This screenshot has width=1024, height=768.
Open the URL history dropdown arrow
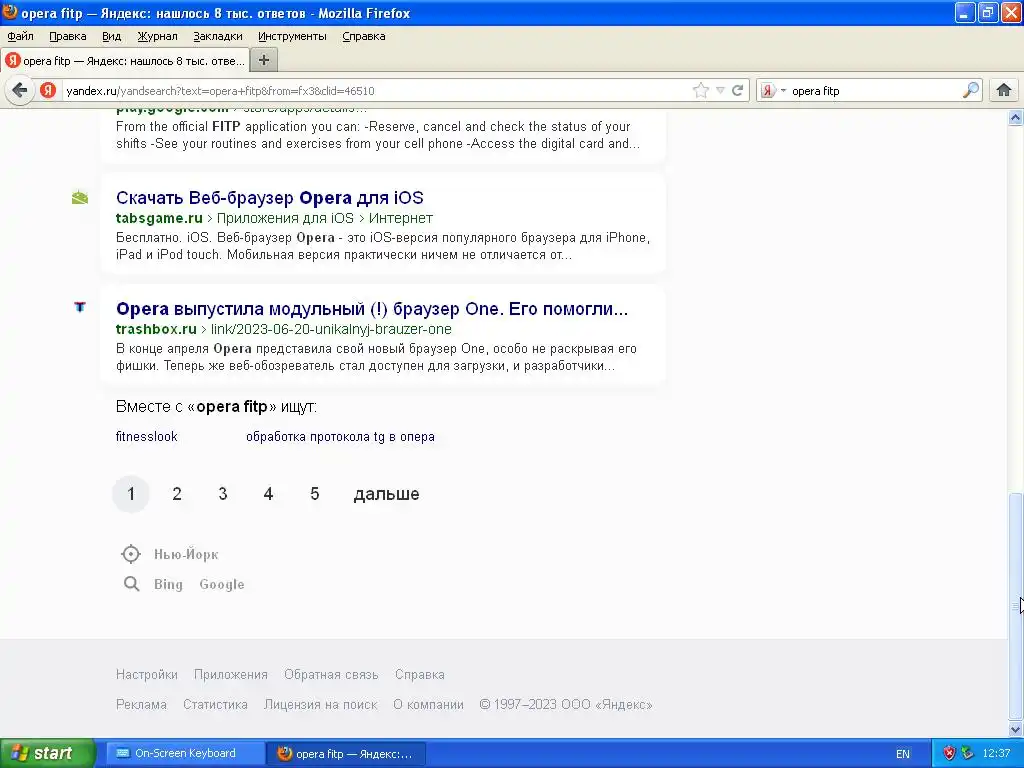coord(720,90)
